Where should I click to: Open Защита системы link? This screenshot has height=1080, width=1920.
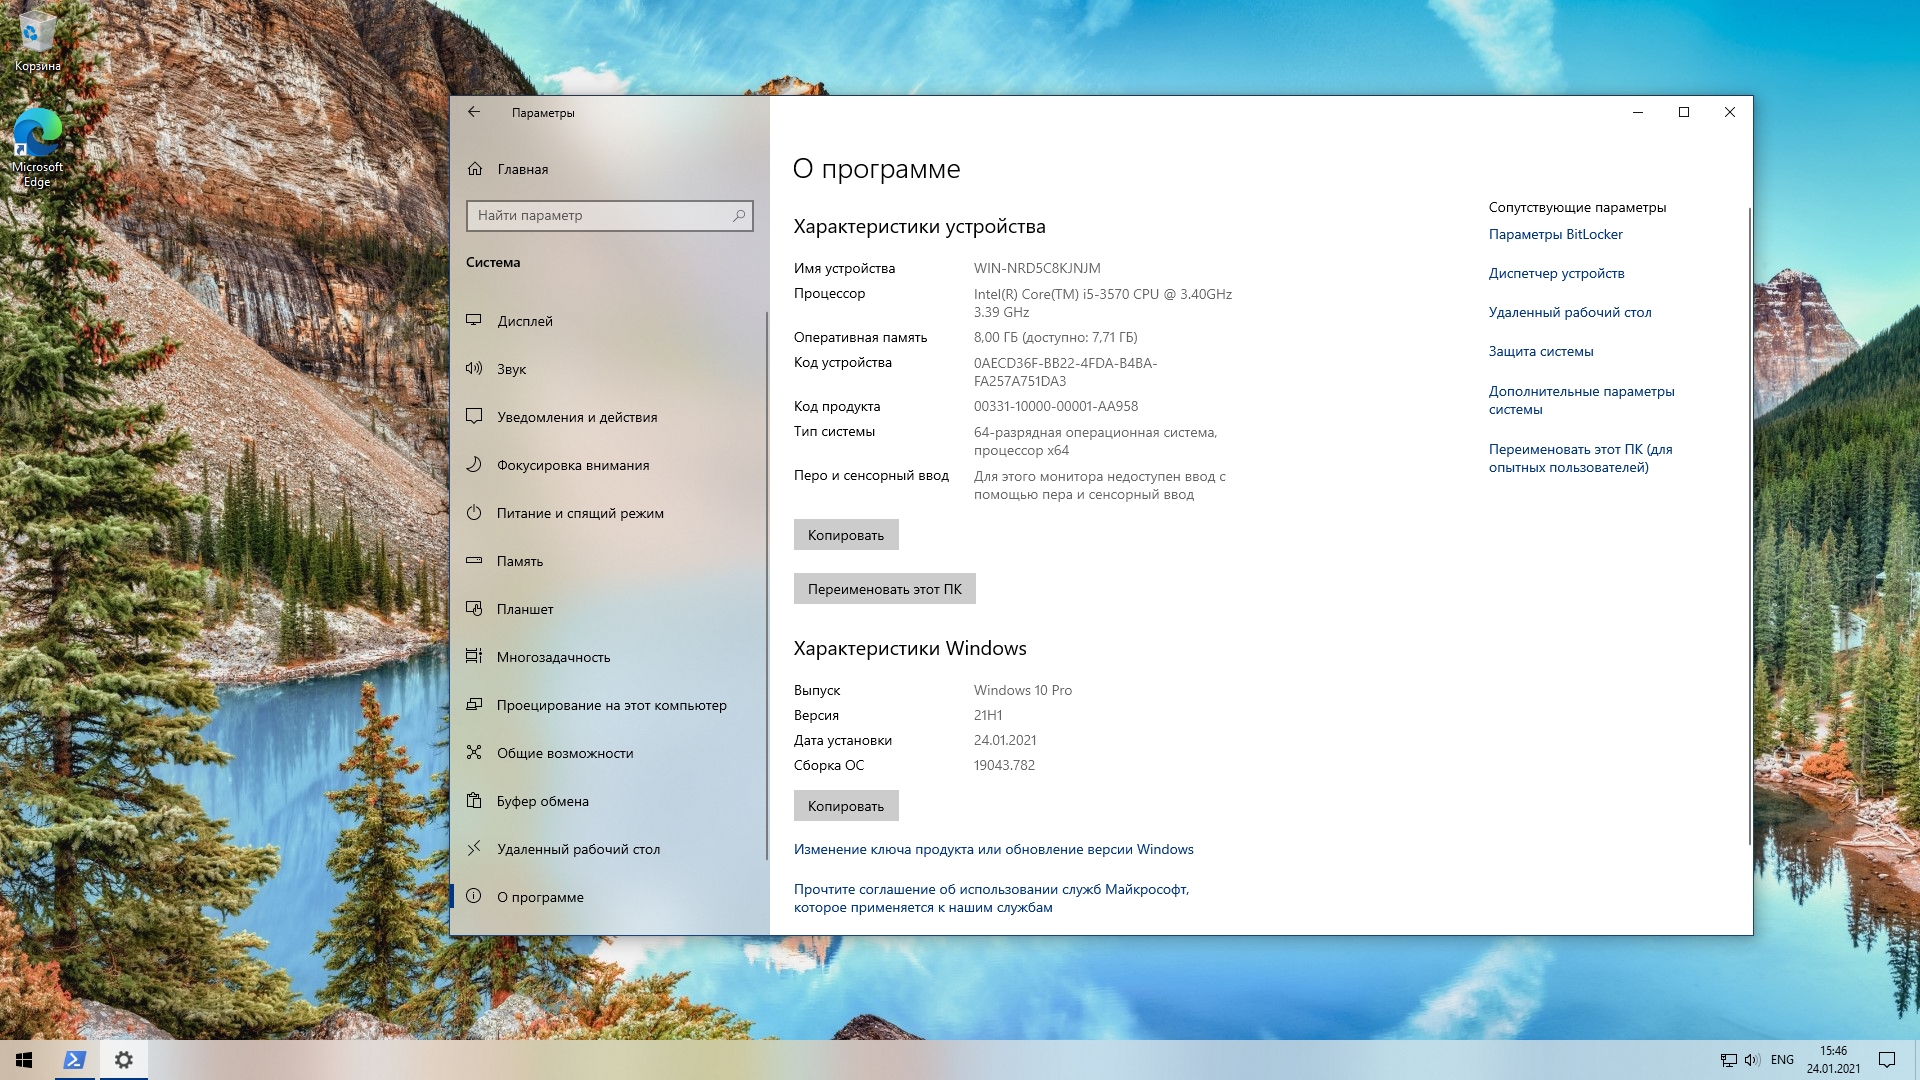[x=1540, y=351]
